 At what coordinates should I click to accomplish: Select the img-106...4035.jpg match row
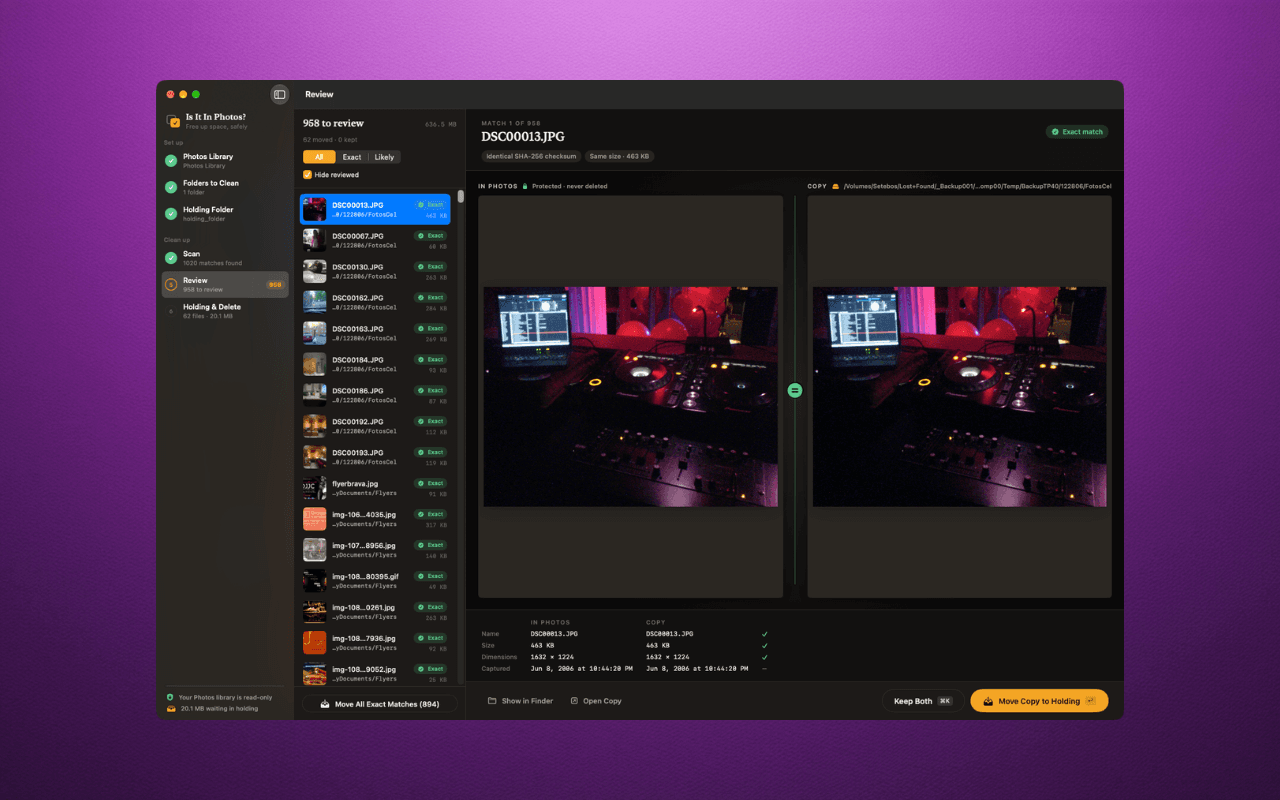[375, 519]
